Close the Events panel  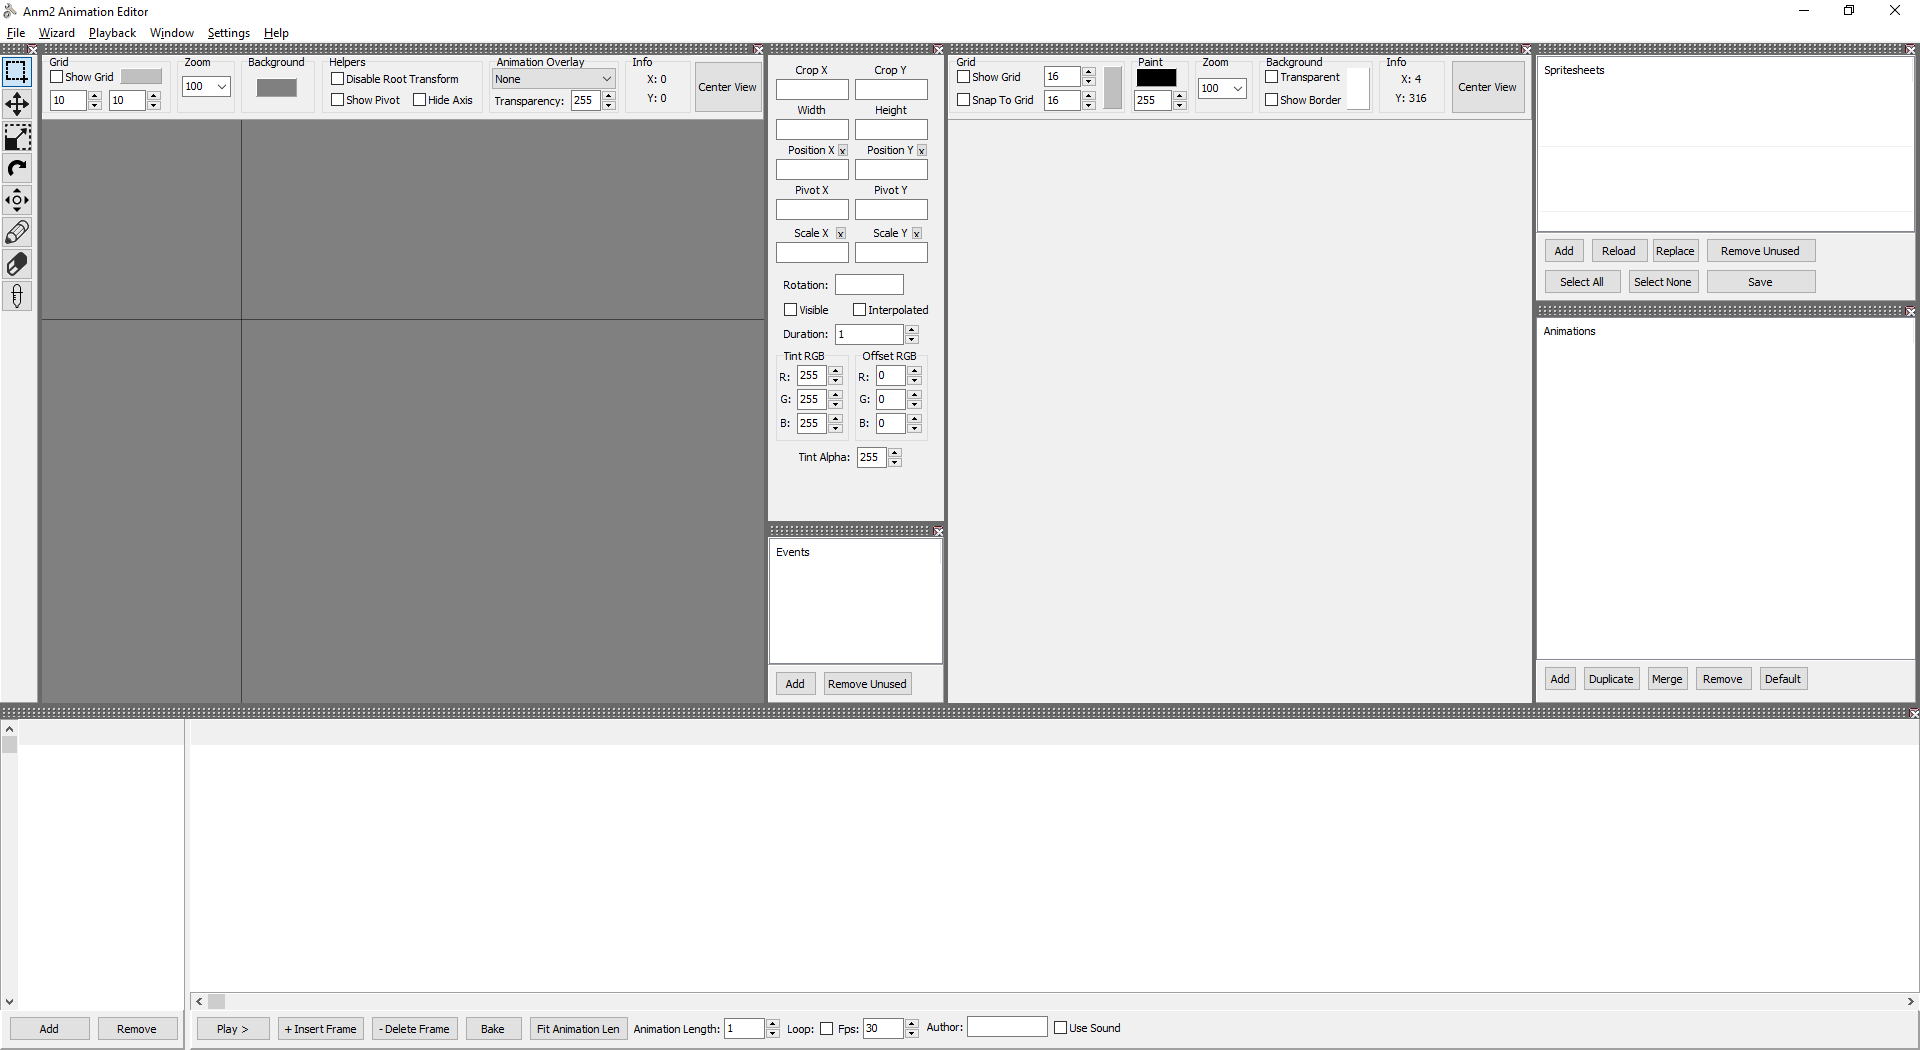point(939,531)
